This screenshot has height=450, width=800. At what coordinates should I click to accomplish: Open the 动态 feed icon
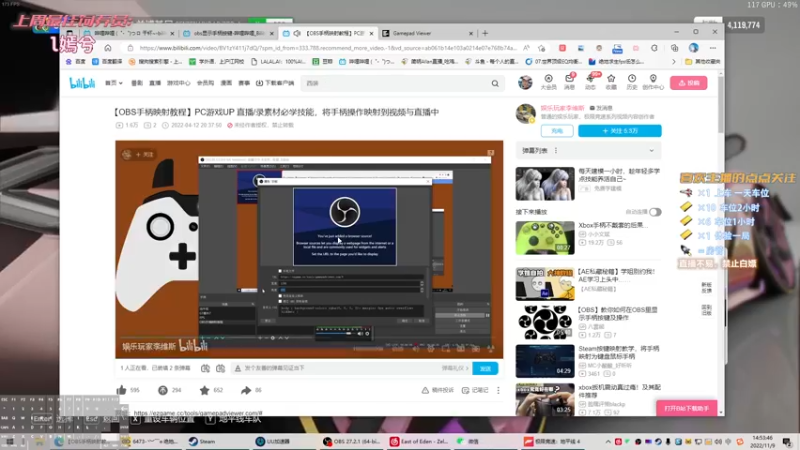tap(590, 82)
